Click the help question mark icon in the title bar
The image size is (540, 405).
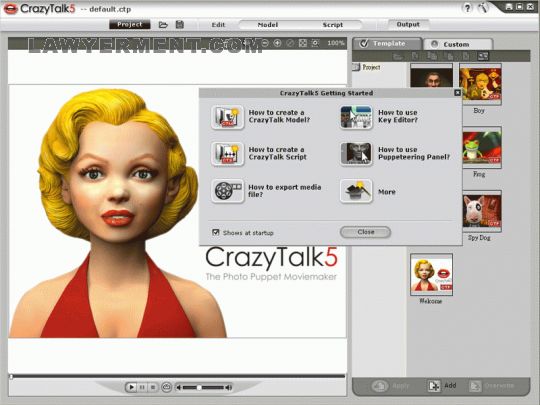tap(467, 8)
